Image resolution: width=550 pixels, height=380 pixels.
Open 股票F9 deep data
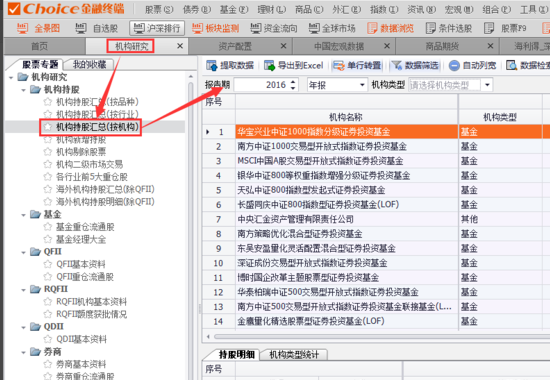505,28
